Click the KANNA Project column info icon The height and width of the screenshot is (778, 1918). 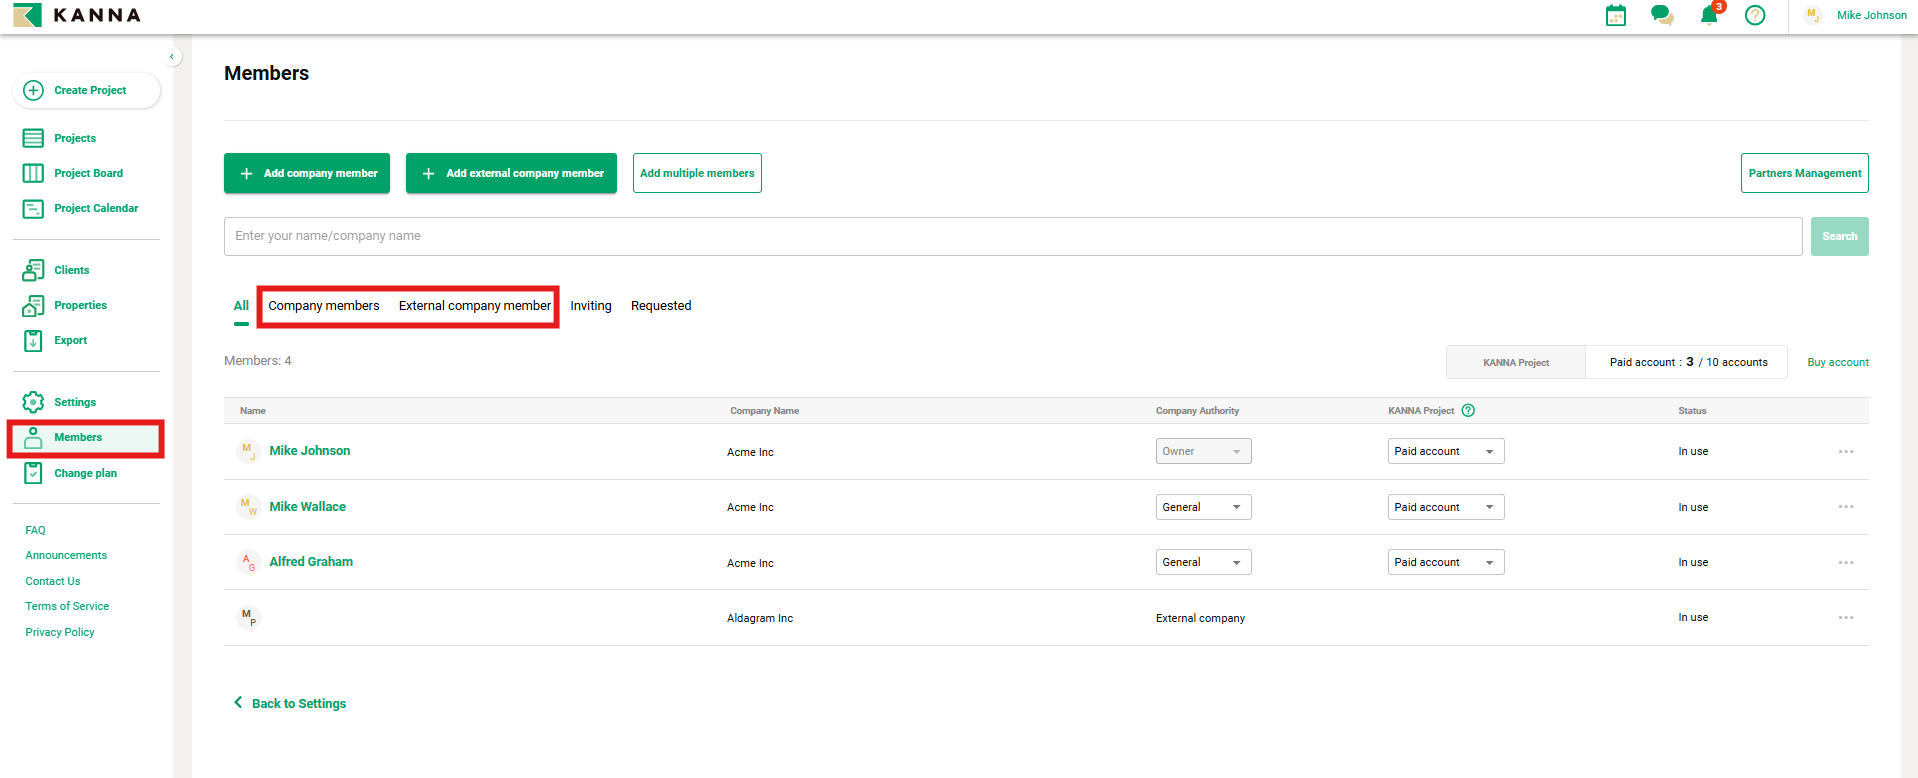(x=1468, y=410)
